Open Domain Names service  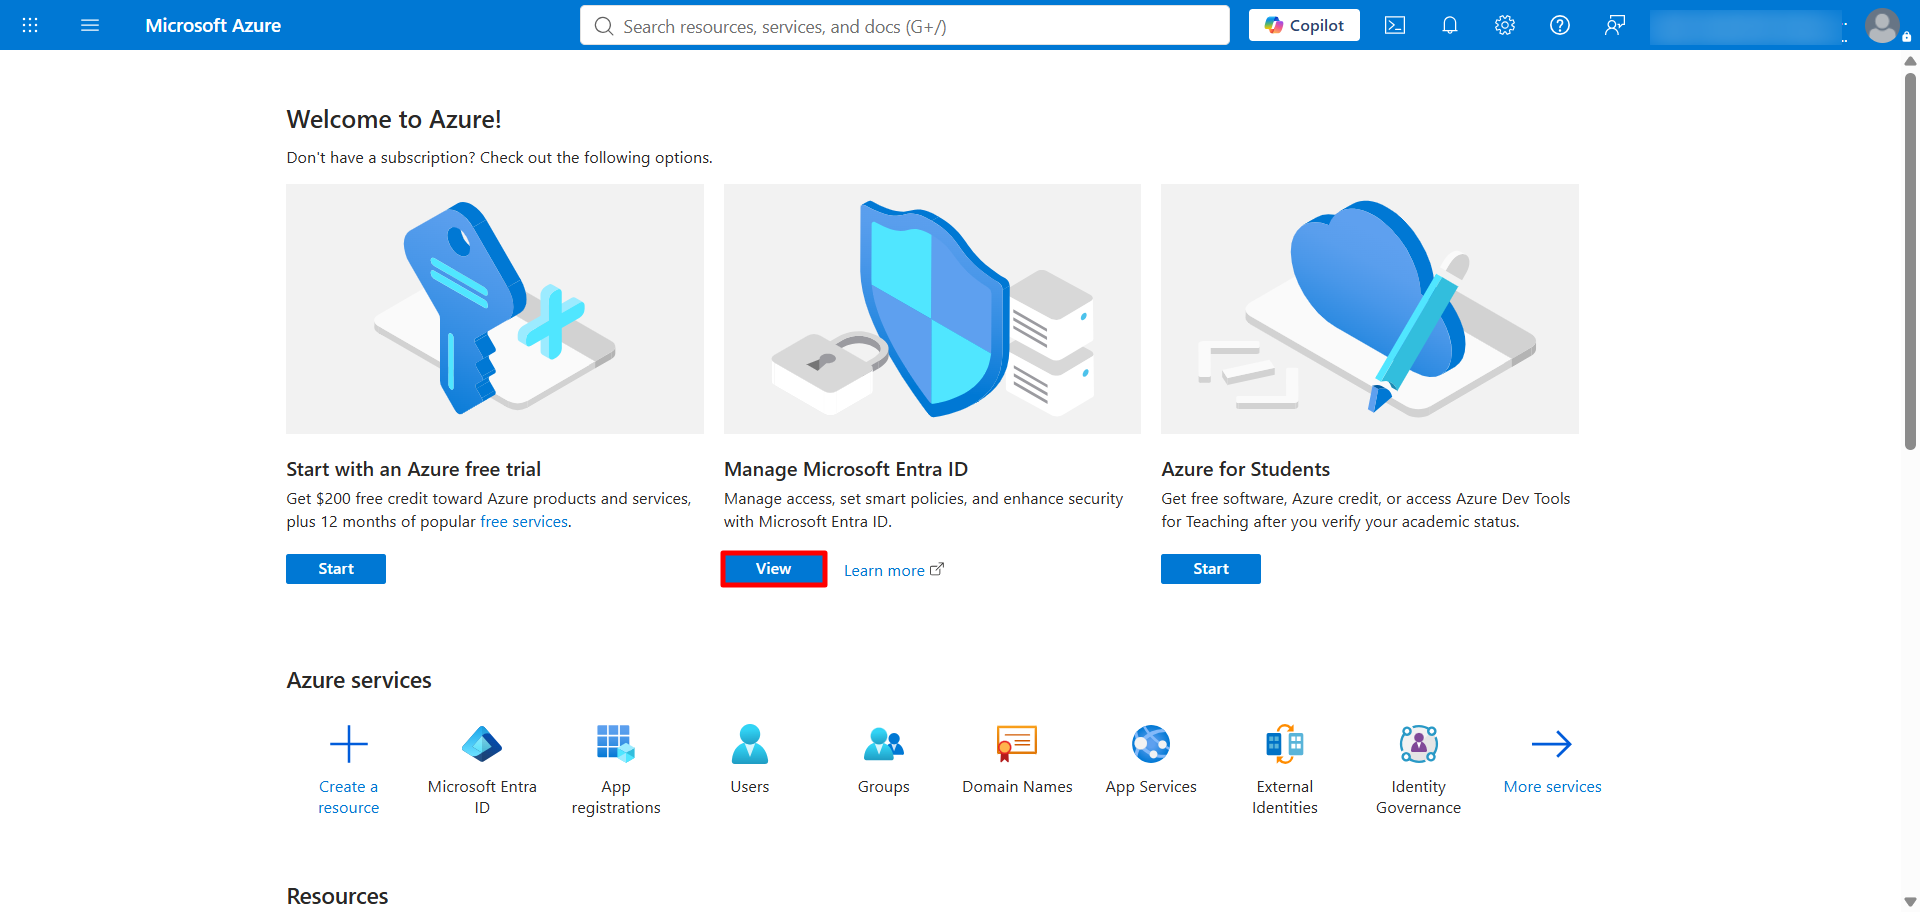point(1017,760)
